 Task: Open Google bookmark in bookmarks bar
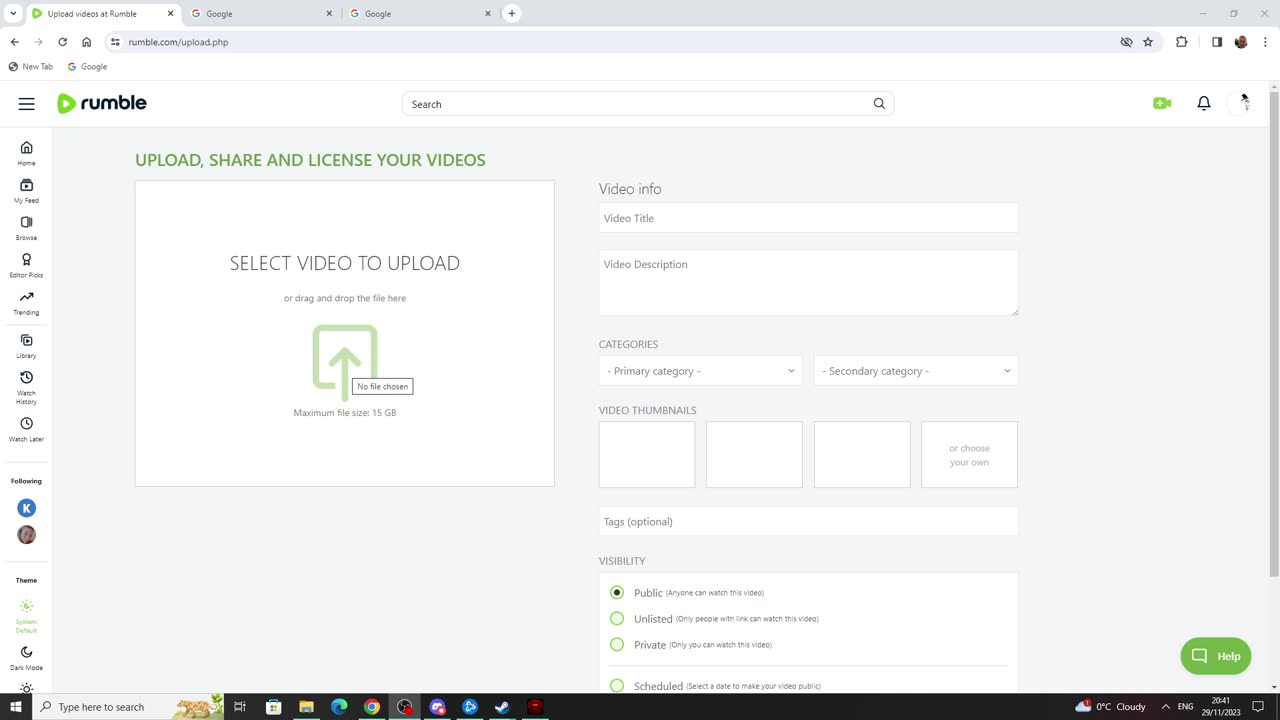[87, 66]
